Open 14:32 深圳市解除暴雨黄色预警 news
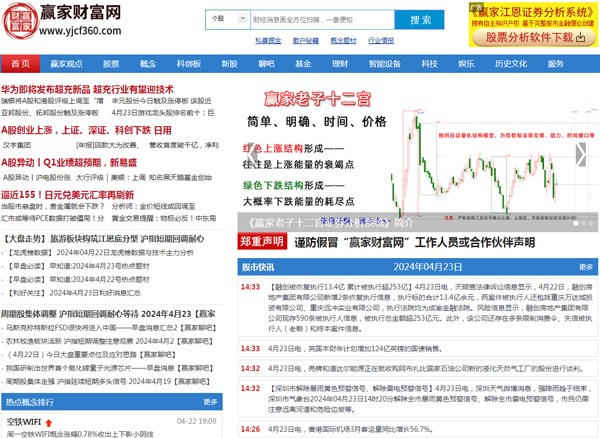This screenshot has width=600, height=438. point(417,399)
